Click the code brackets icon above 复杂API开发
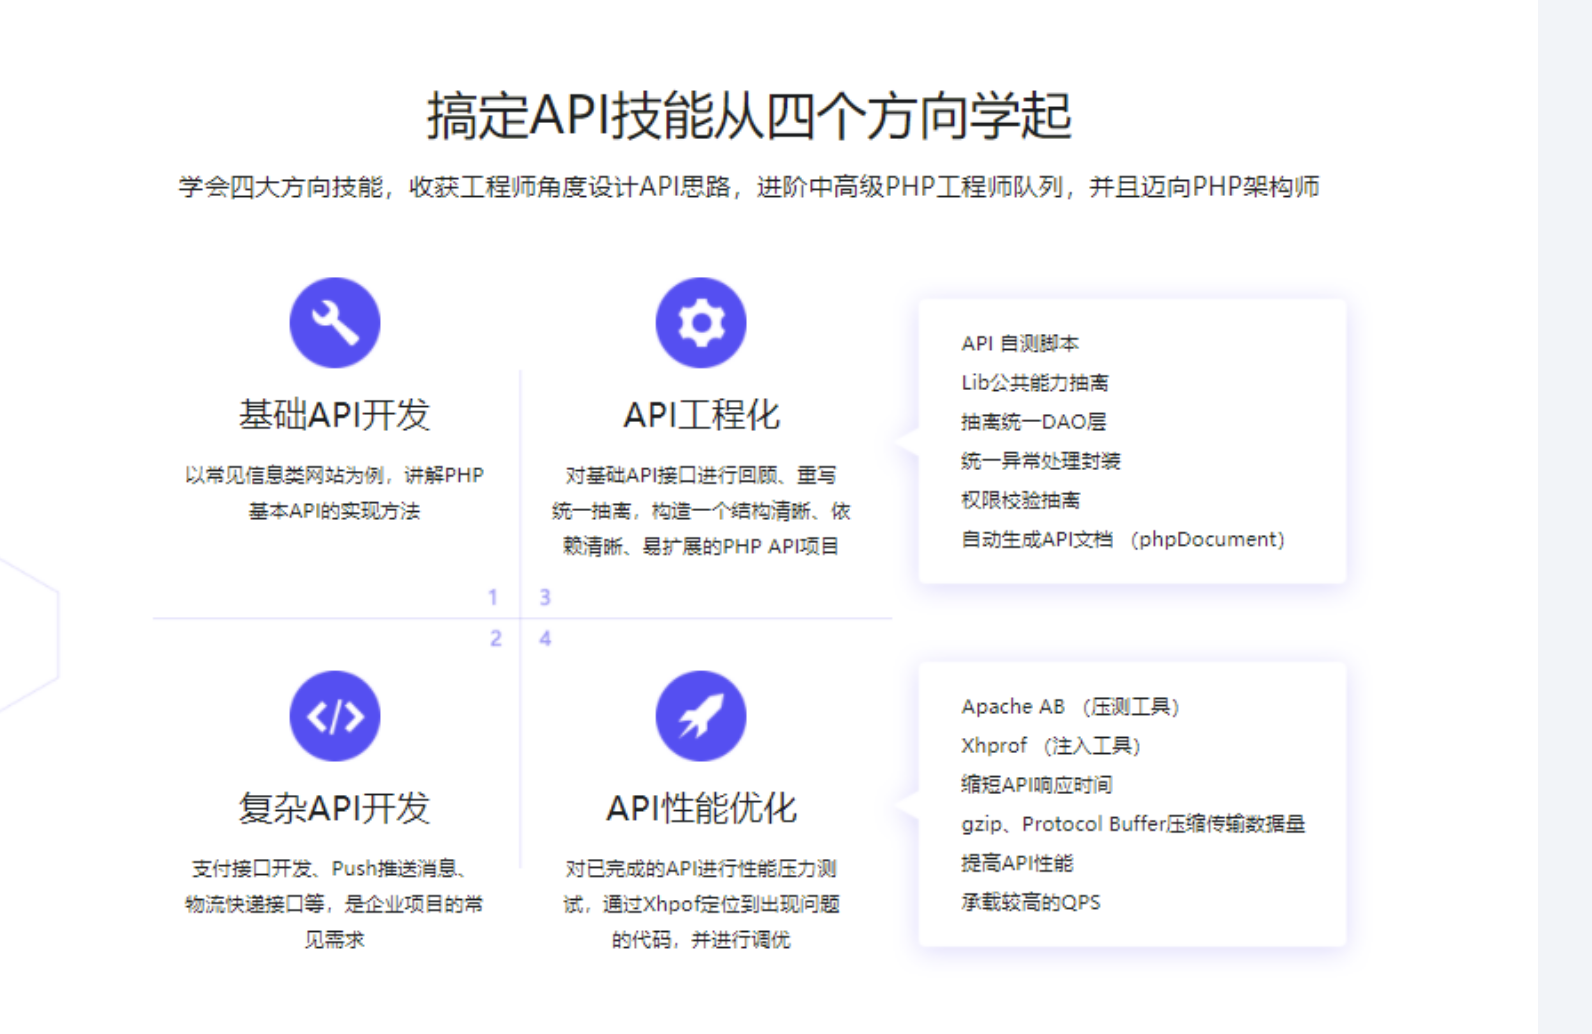 [335, 716]
